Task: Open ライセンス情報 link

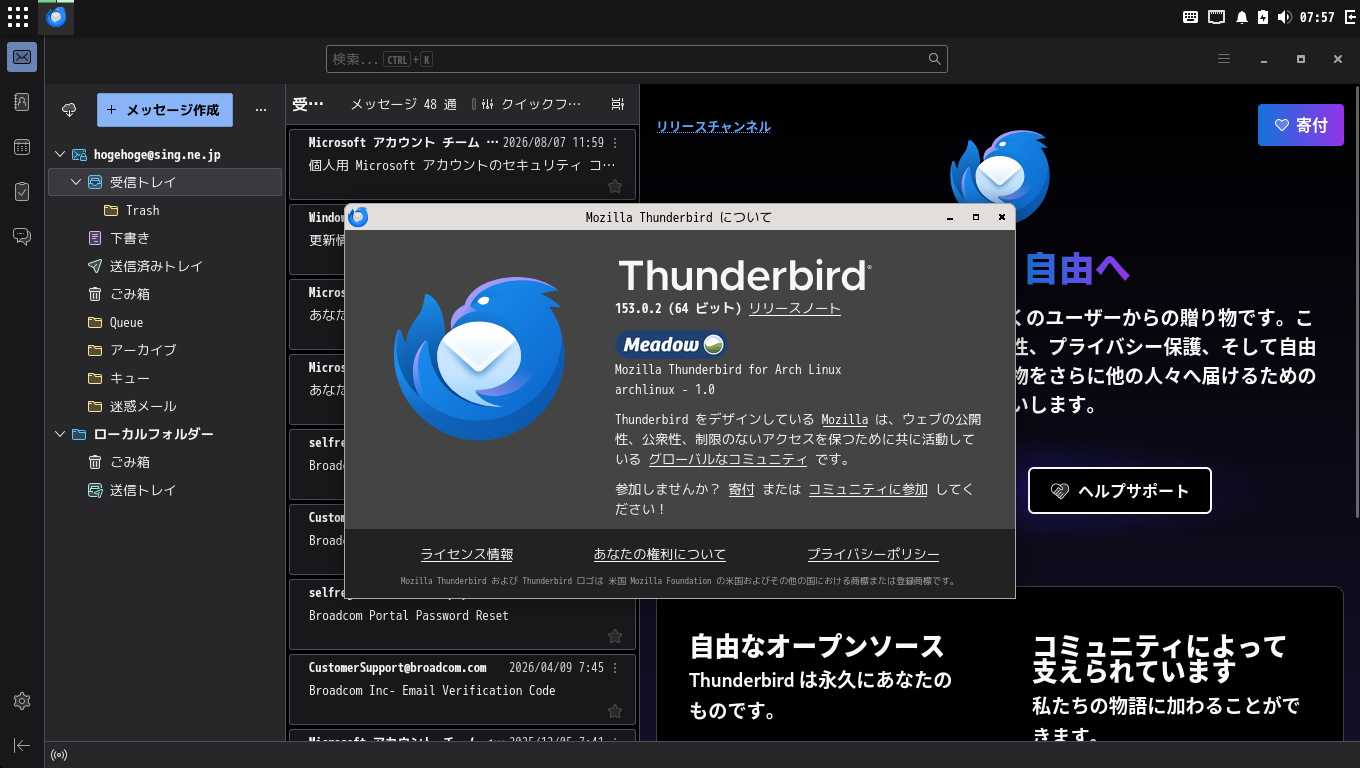Action: (x=467, y=554)
